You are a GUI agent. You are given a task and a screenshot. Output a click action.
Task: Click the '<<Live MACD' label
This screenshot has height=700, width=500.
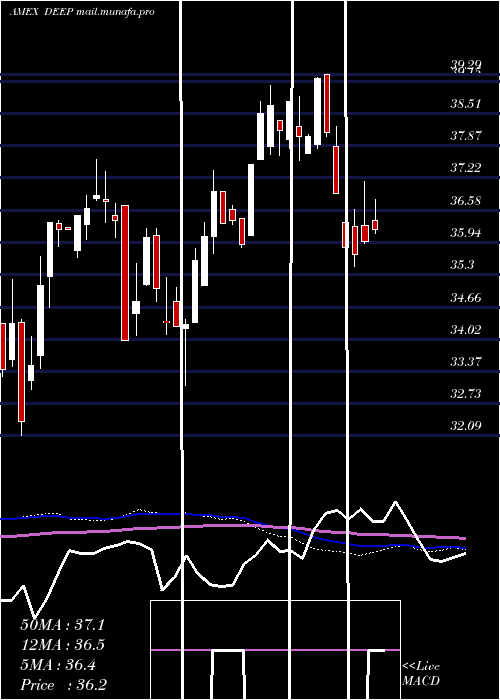point(421,673)
